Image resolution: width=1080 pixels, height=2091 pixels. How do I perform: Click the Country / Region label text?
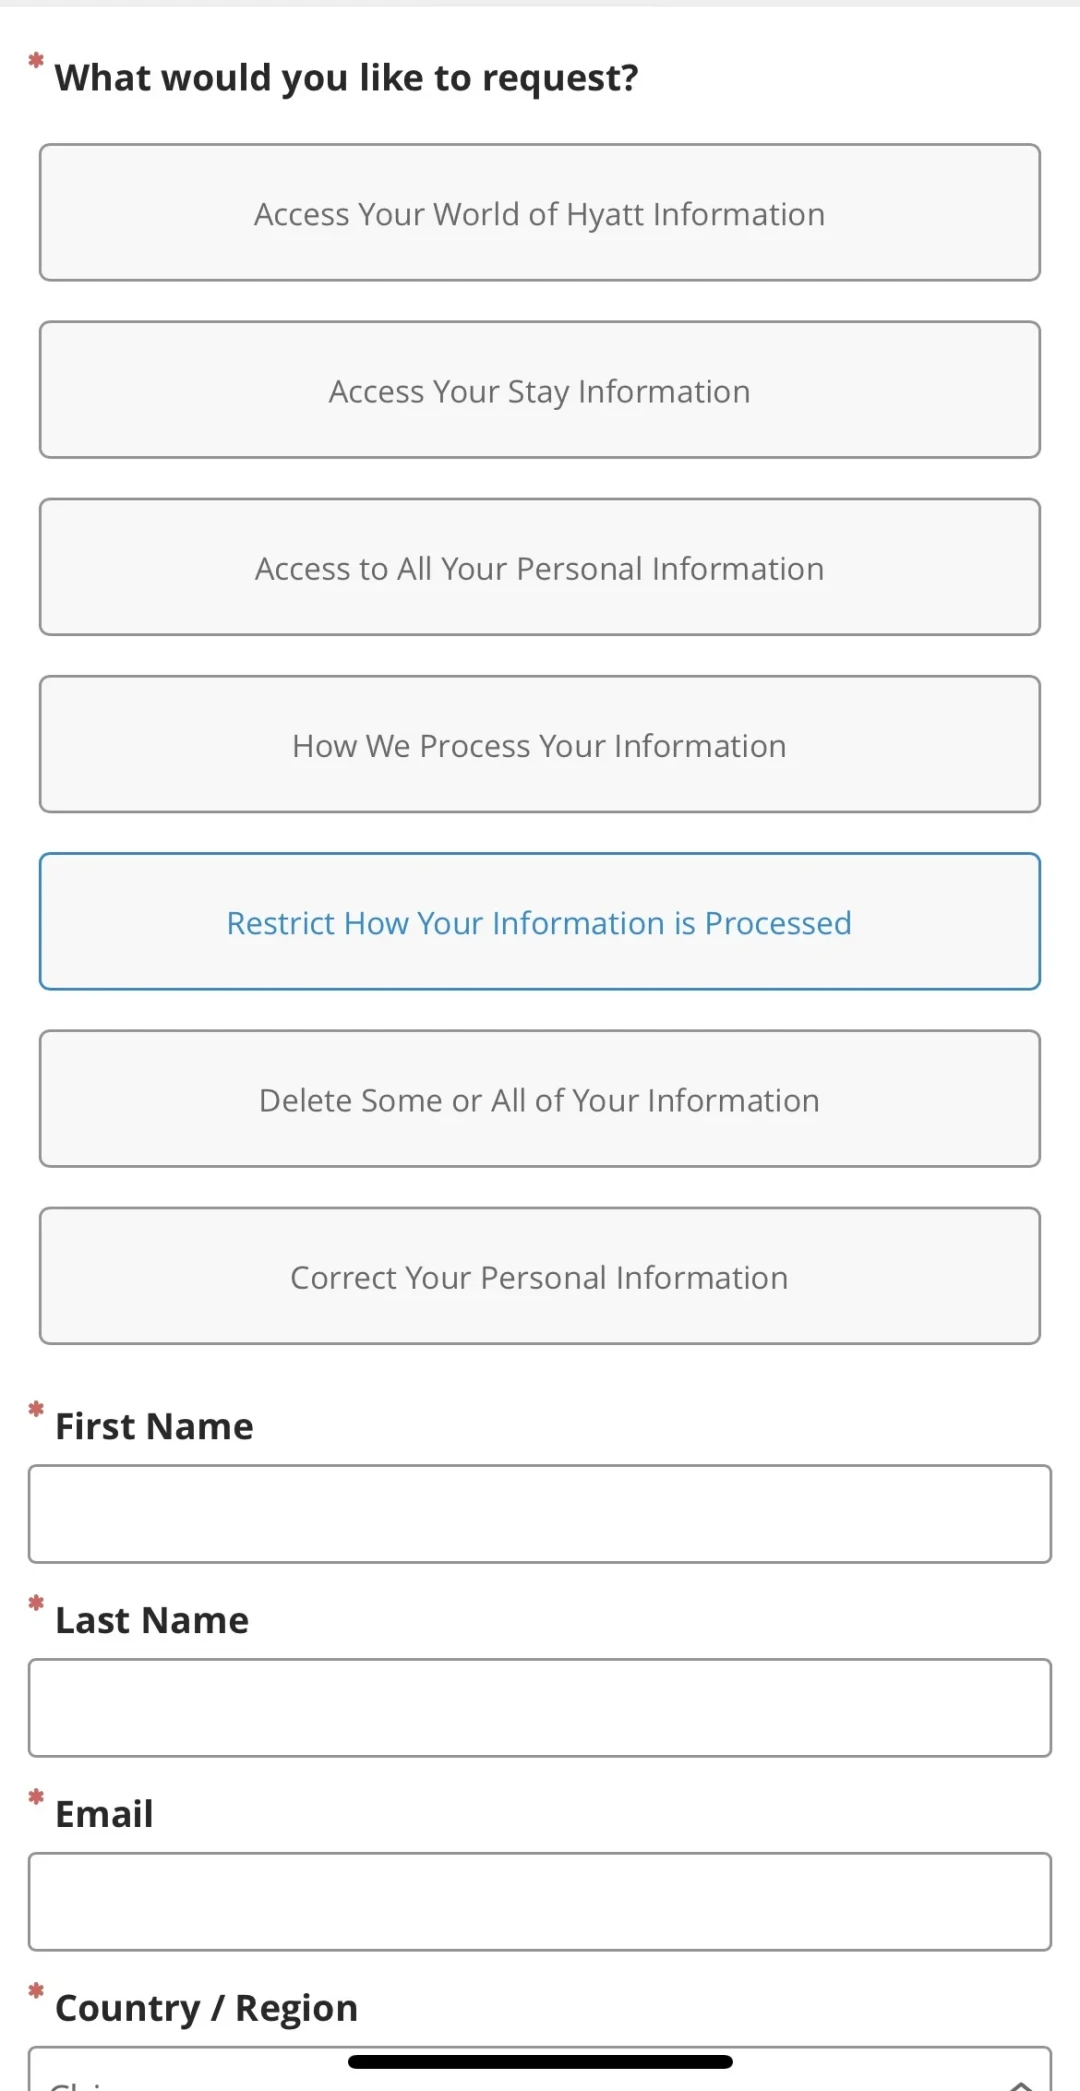206,2009
